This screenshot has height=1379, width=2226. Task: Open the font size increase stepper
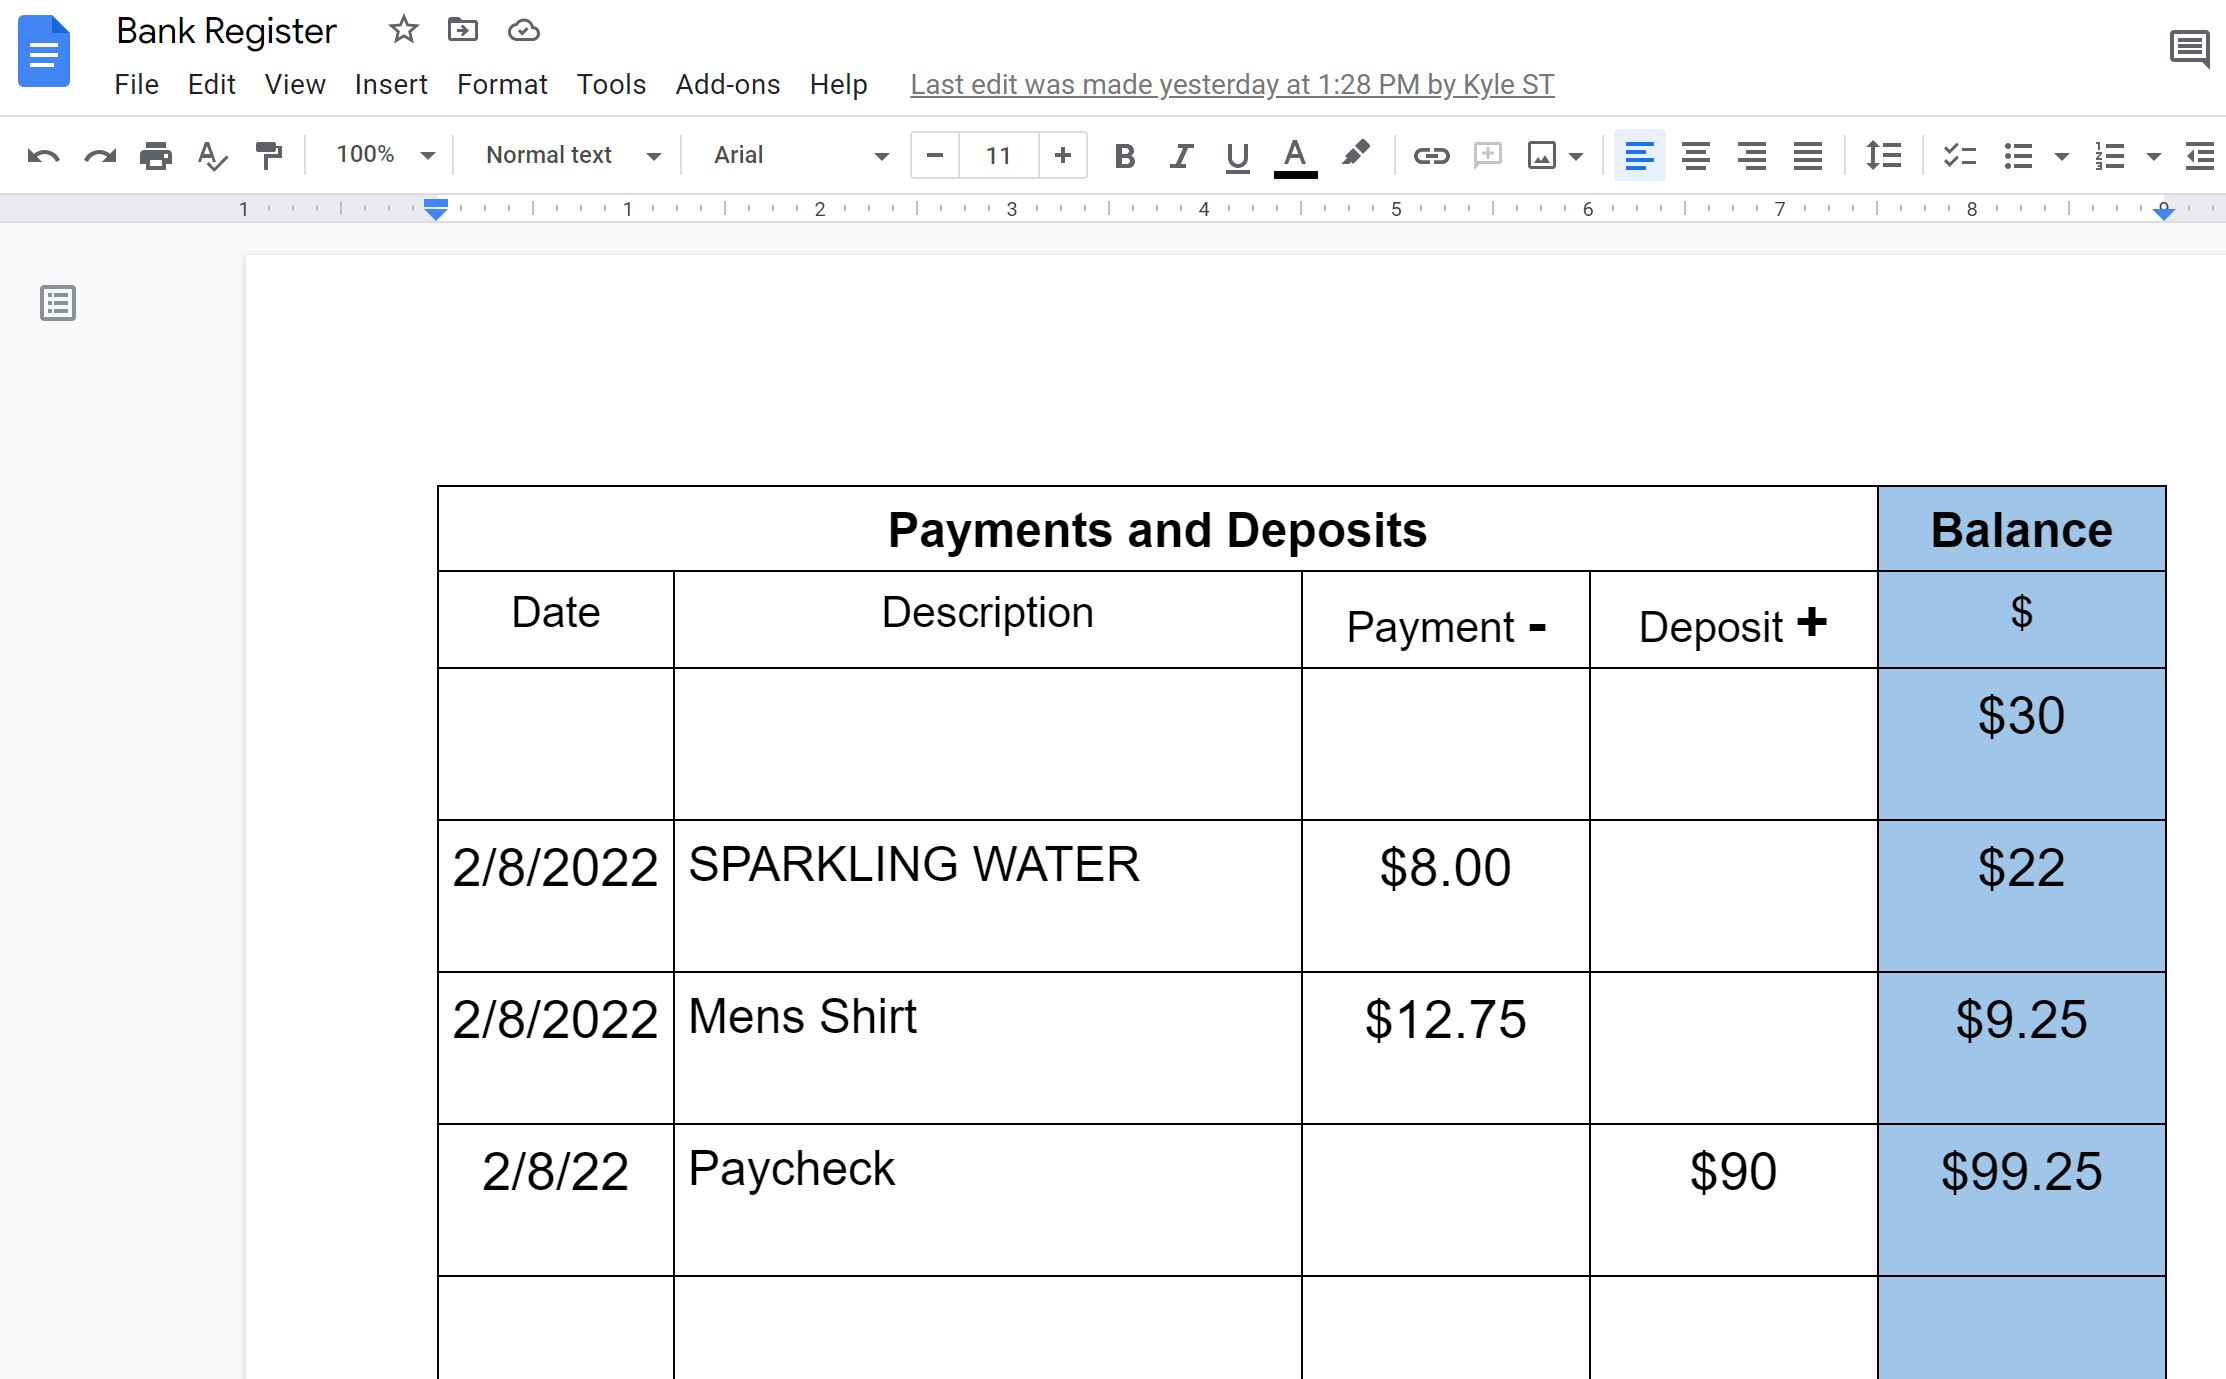tap(1062, 155)
